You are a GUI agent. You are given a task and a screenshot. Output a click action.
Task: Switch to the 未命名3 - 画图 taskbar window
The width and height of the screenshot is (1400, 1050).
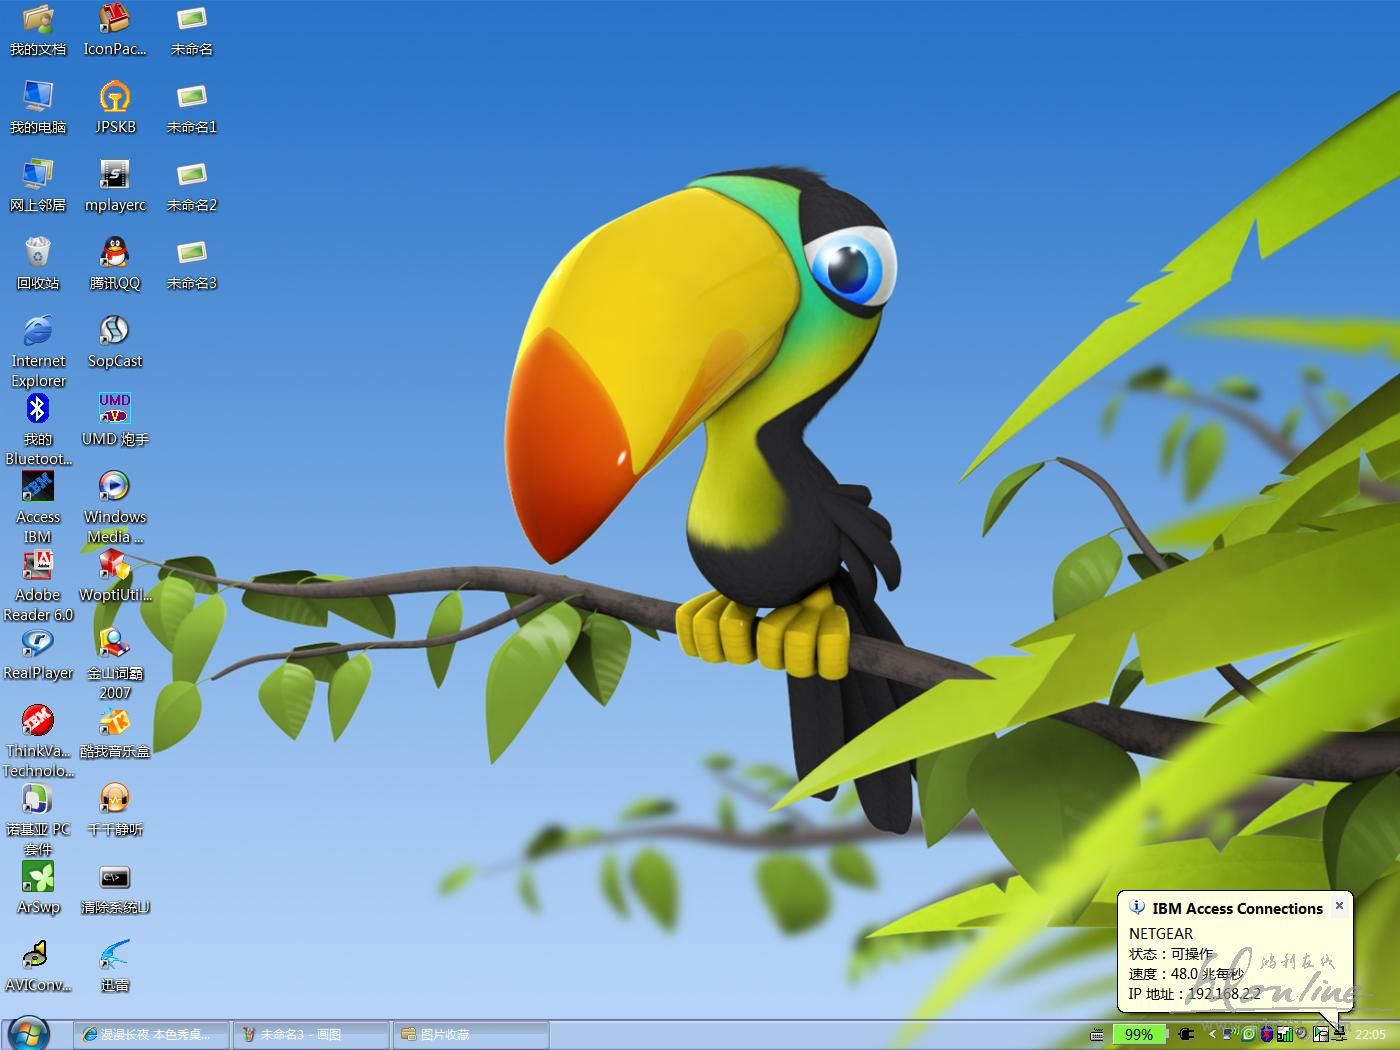tap(310, 1034)
